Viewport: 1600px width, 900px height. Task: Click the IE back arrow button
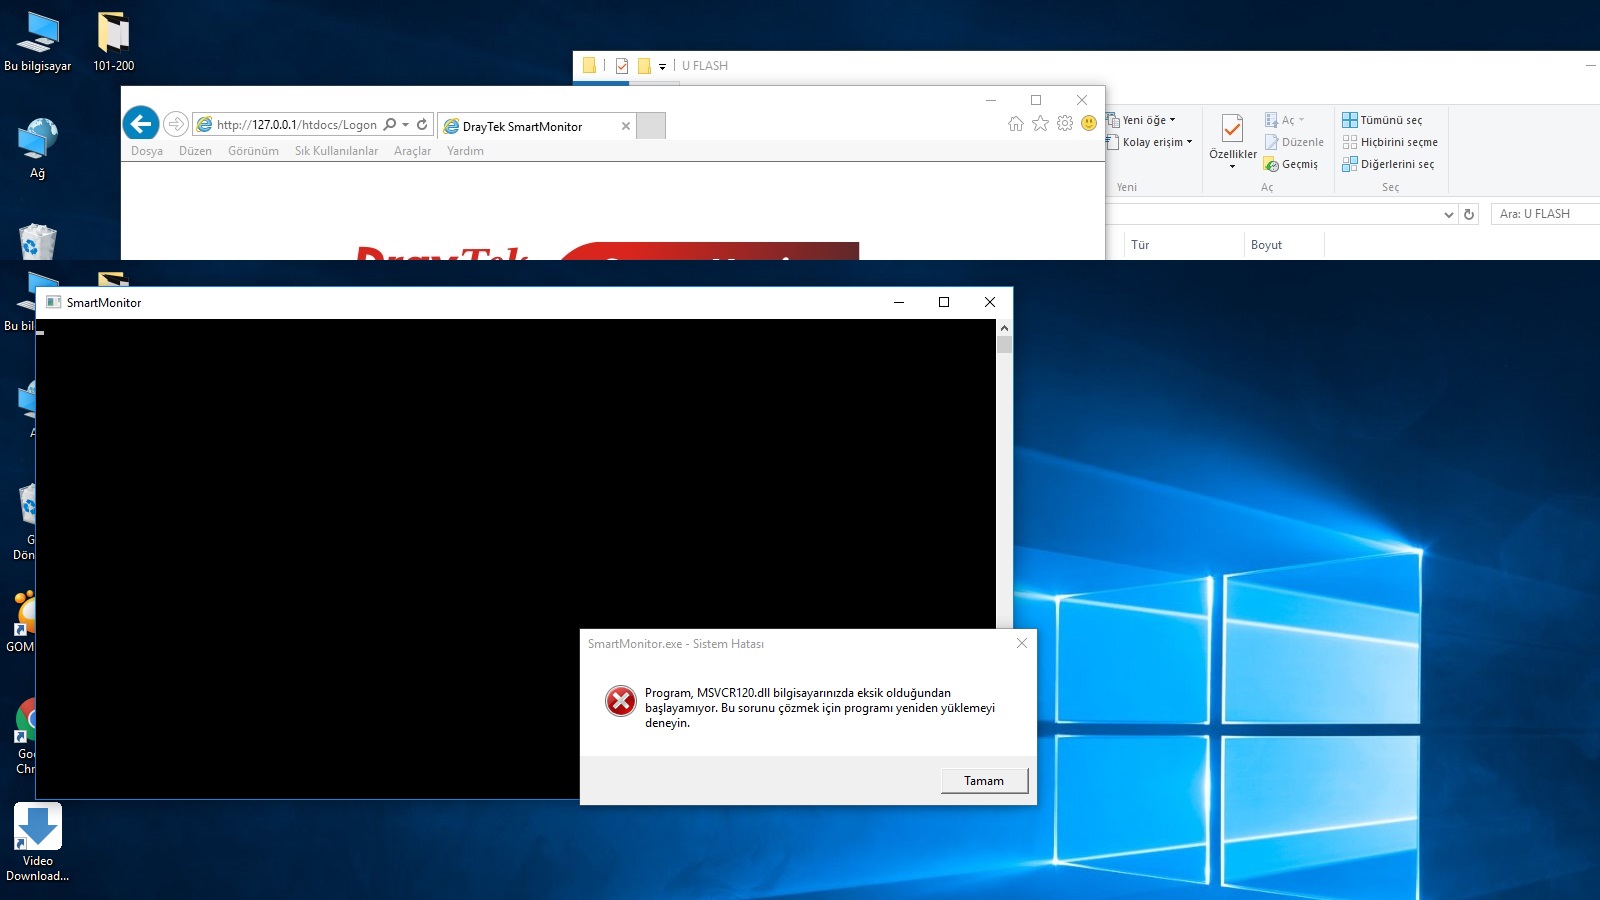pos(141,124)
